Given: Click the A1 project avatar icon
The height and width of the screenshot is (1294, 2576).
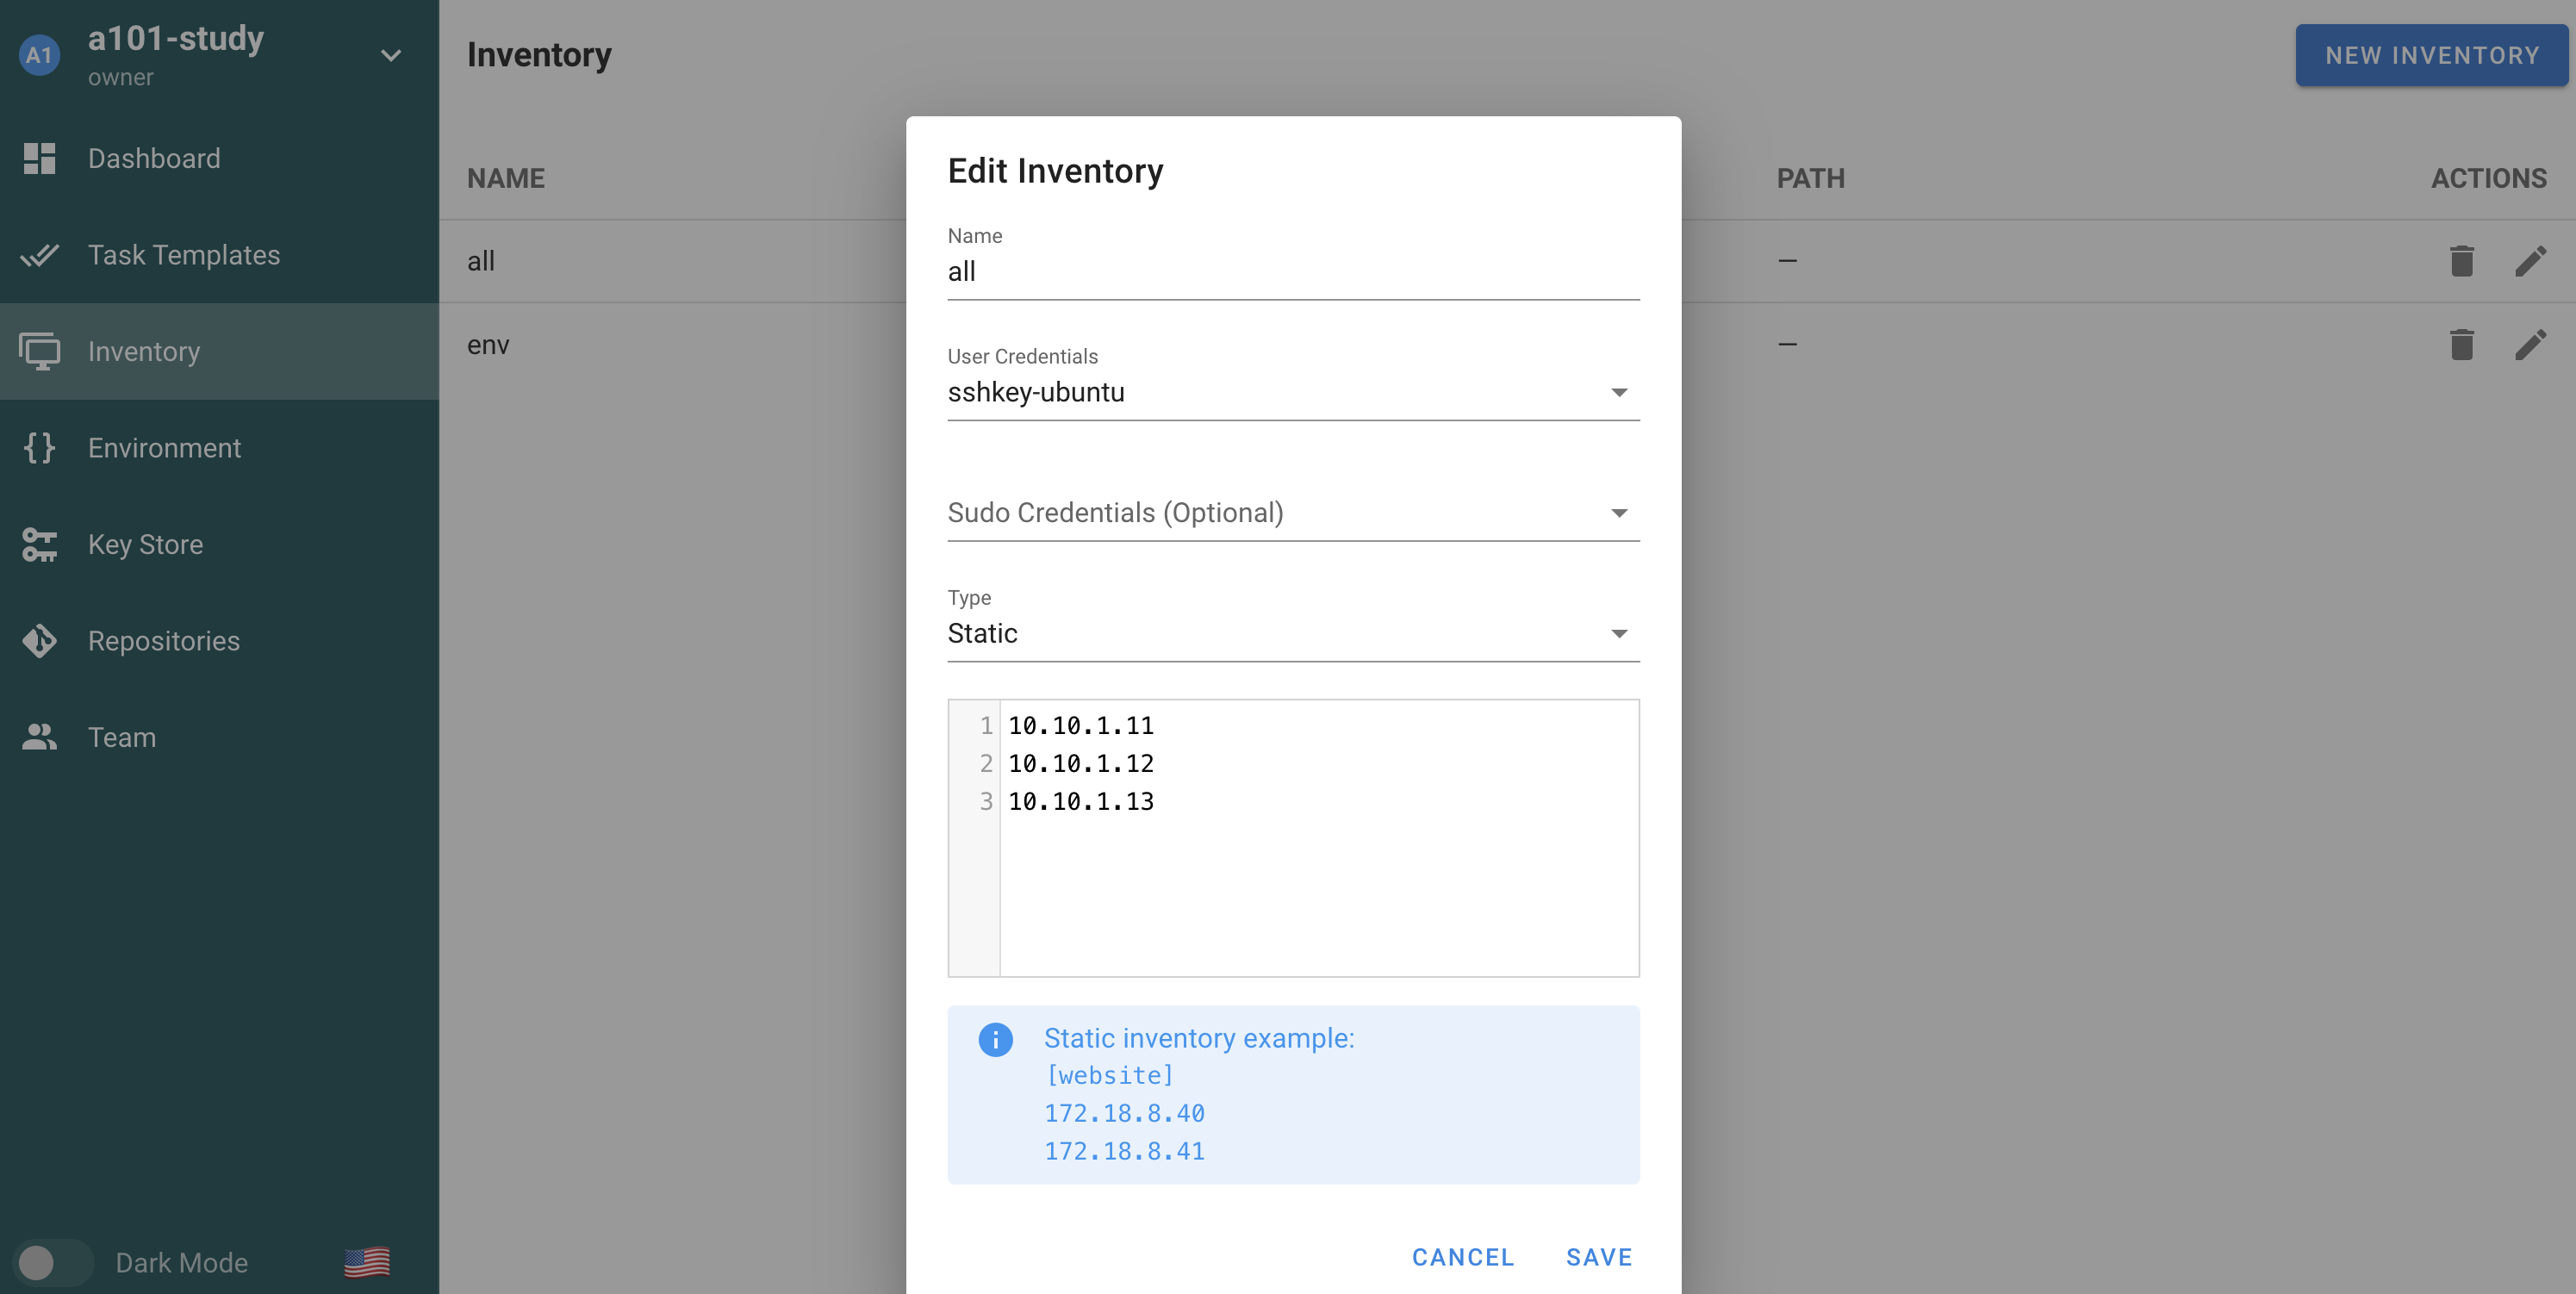Looking at the screenshot, I should tap(39, 55).
